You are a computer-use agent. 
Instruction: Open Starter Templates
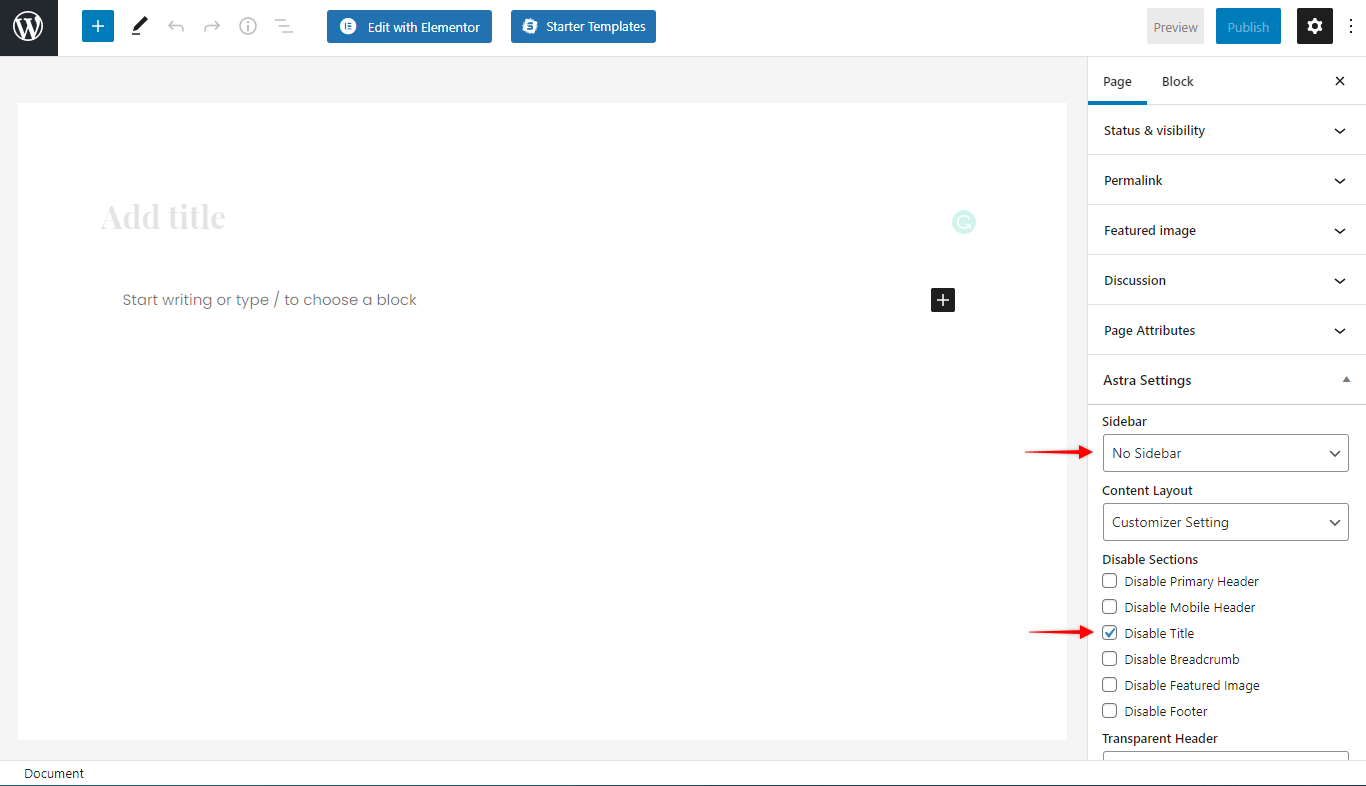pos(583,27)
